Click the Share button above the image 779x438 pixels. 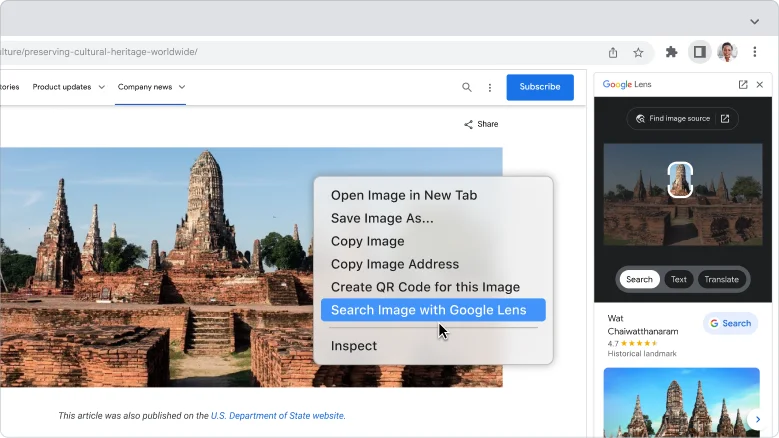click(480, 124)
